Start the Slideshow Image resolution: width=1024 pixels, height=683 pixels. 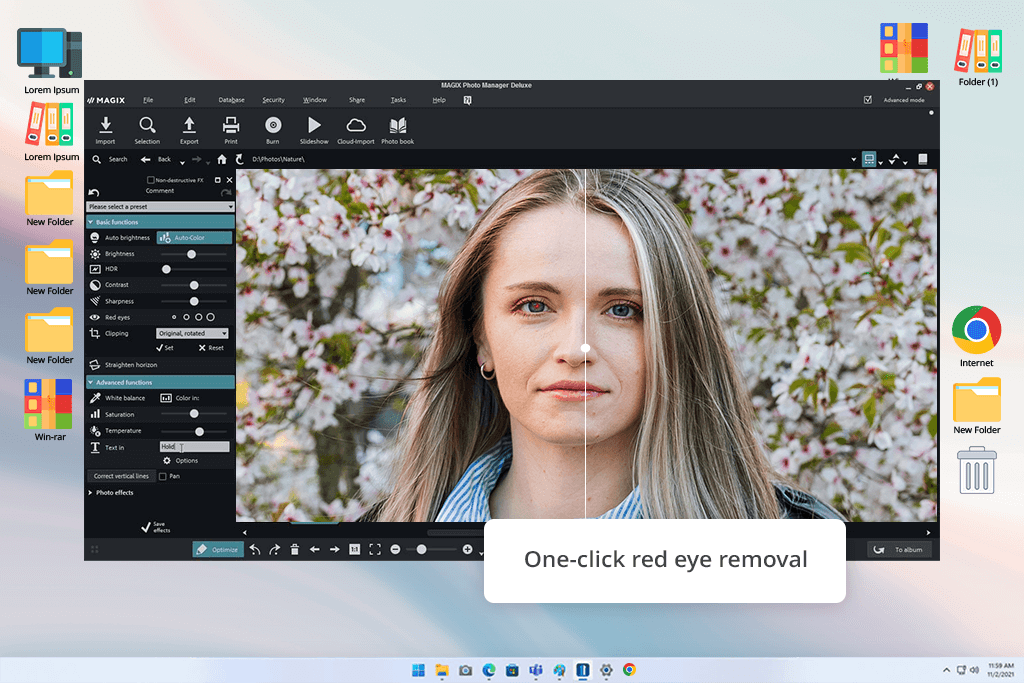pos(314,130)
